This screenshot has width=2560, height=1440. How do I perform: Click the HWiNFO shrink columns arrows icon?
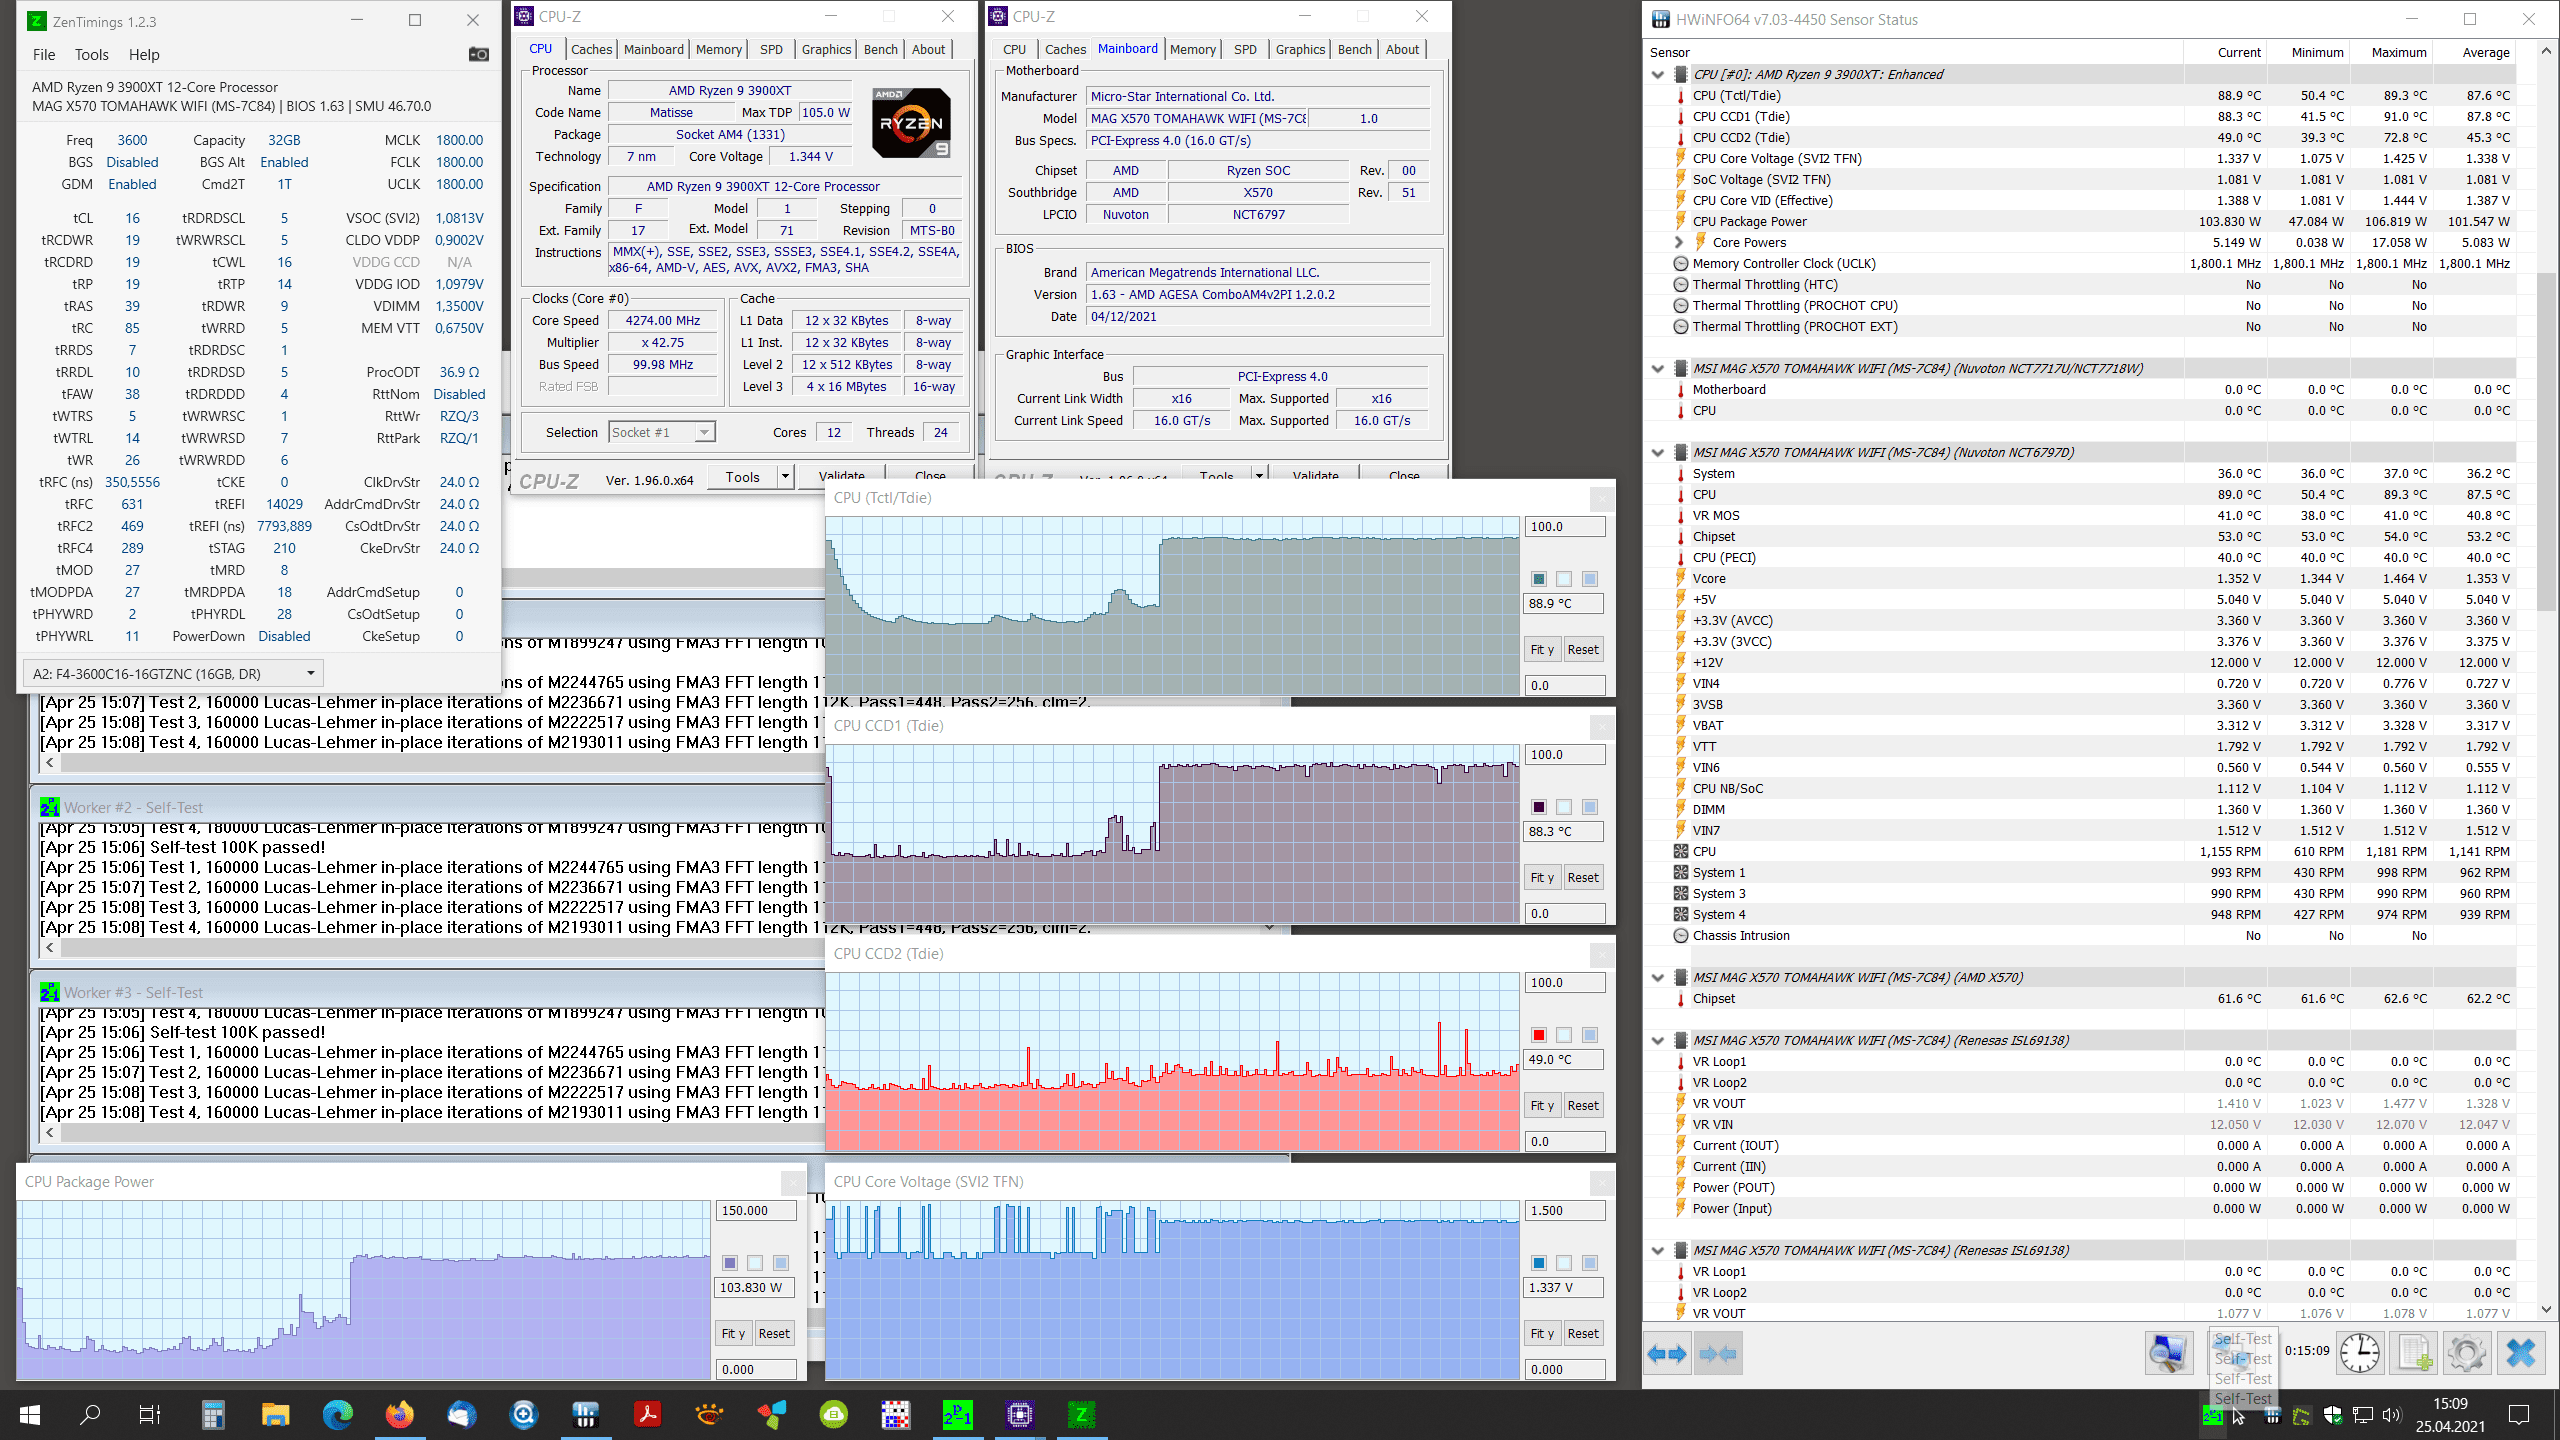pyautogui.click(x=1718, y=1354)
